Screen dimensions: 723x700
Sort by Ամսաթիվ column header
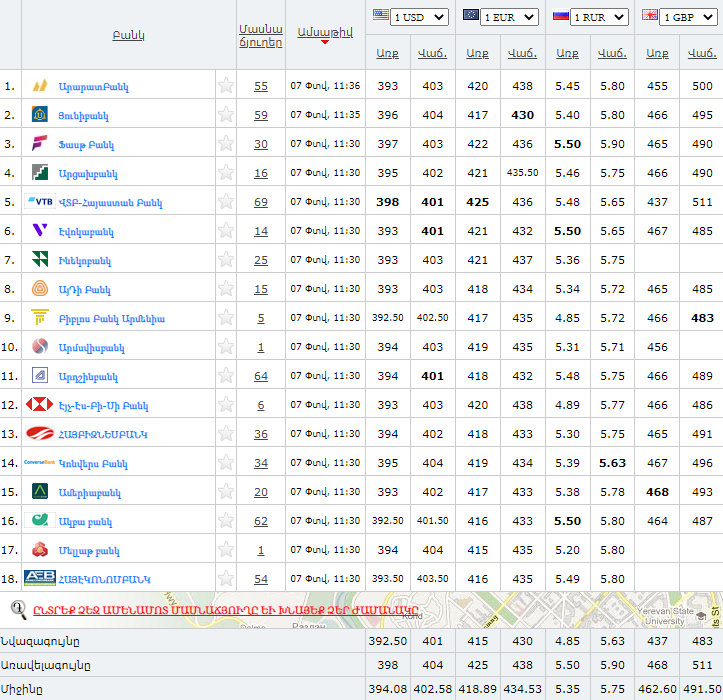pyautogui.click(x=325, y=32)
